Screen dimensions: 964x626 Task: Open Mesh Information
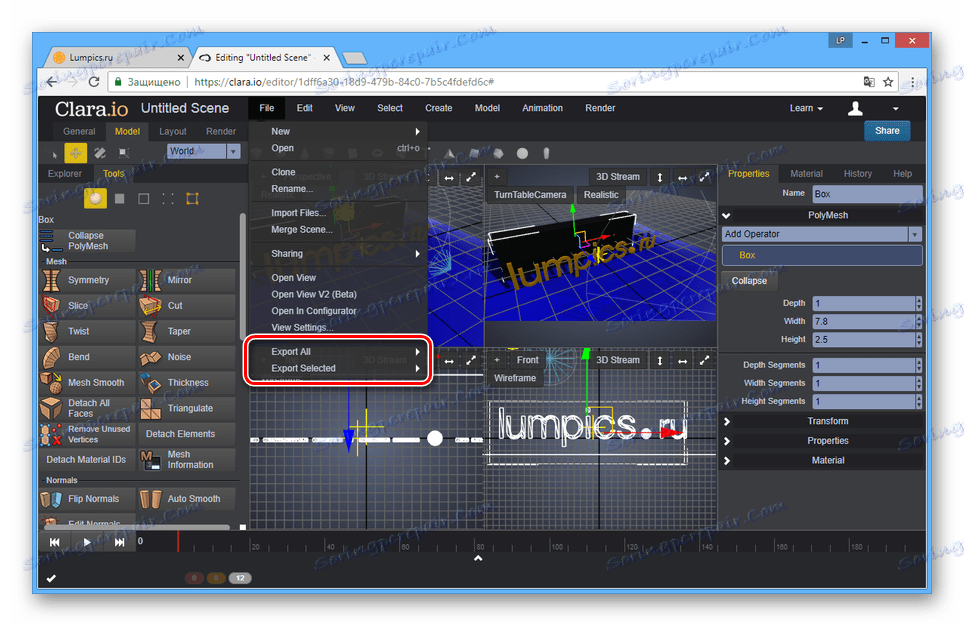tap(187, 459)
